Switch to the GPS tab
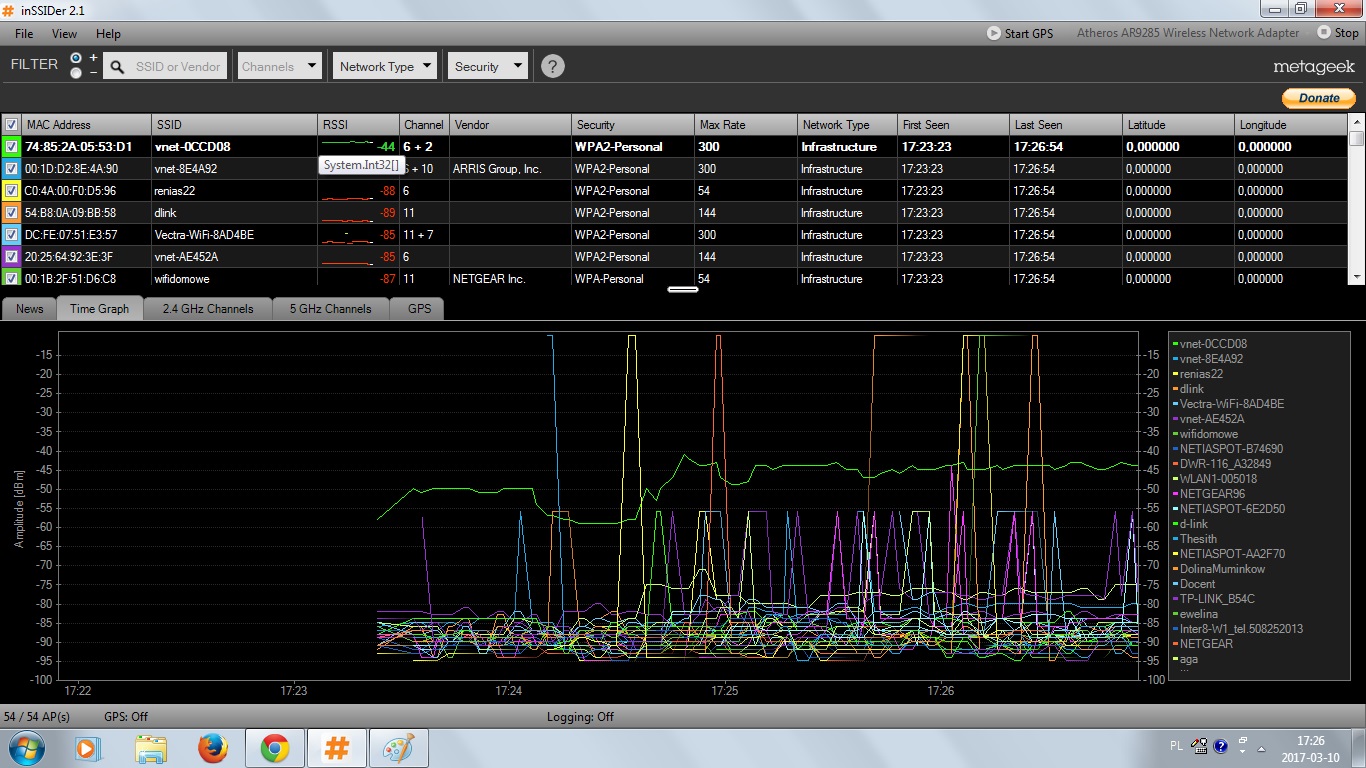Screen dimensions: 1366x768 point(419,309)
